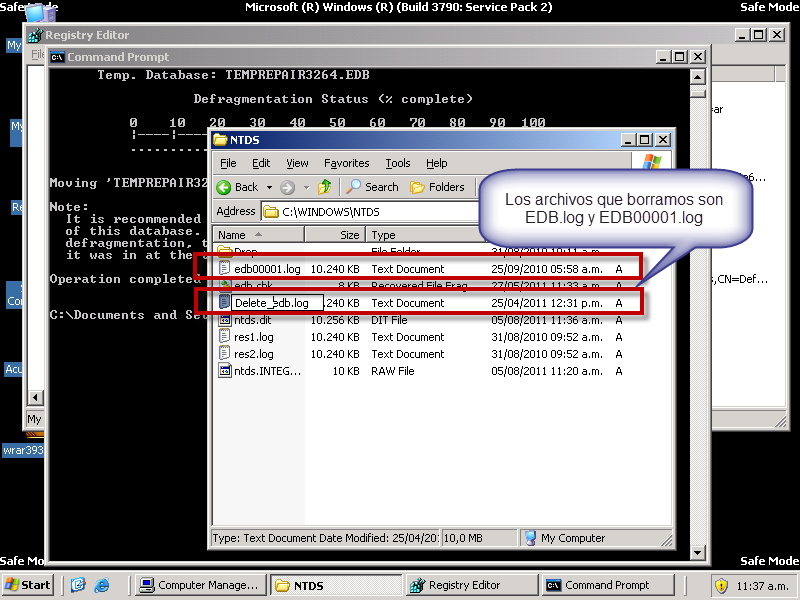Click the Command Prompt scrollbar up arrow
Viewport: 800px width, 600px height.
[700, 75]
